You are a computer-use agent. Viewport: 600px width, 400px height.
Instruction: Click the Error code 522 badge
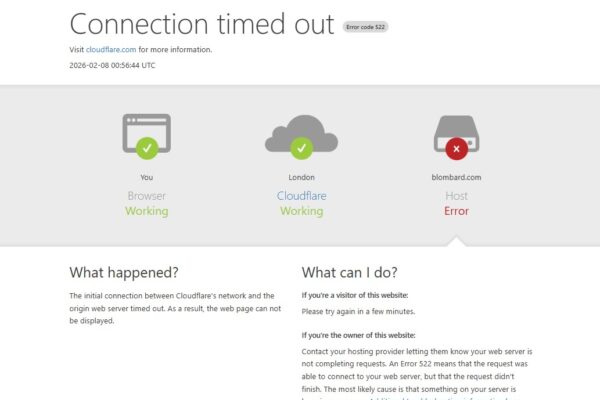point(365,27)
